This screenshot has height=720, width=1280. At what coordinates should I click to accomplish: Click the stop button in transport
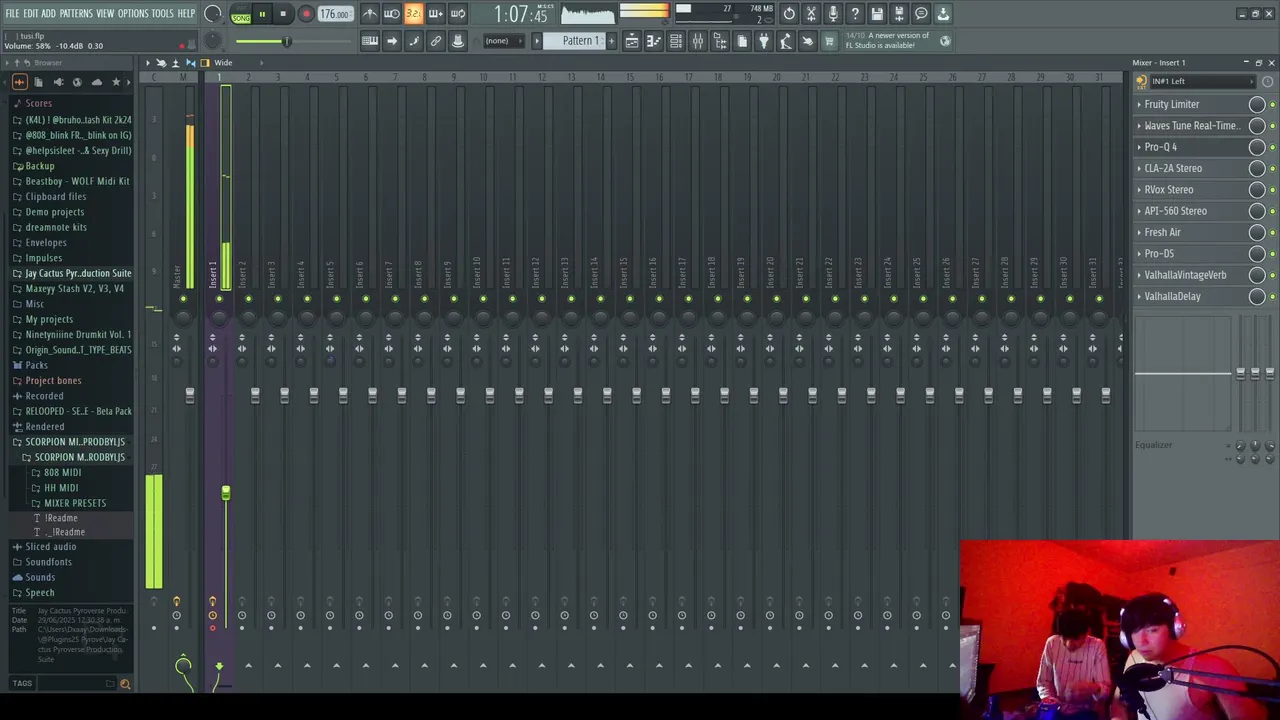click(x=283, y=14)
